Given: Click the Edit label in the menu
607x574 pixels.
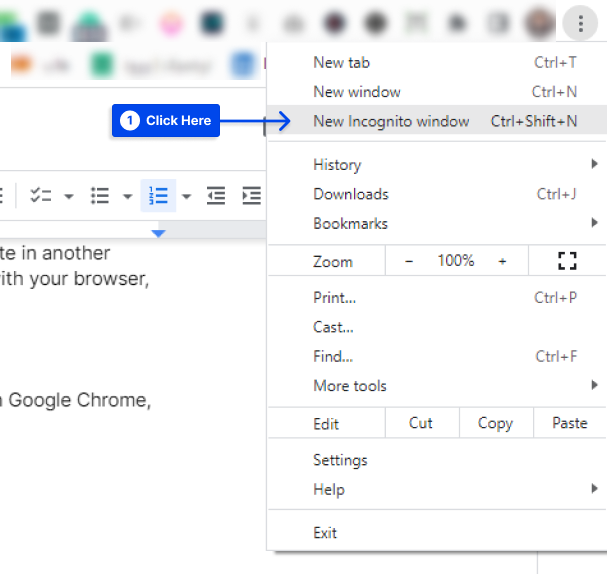Looking at the screenshot, I should pyautogui.click(x=326, y=424).
